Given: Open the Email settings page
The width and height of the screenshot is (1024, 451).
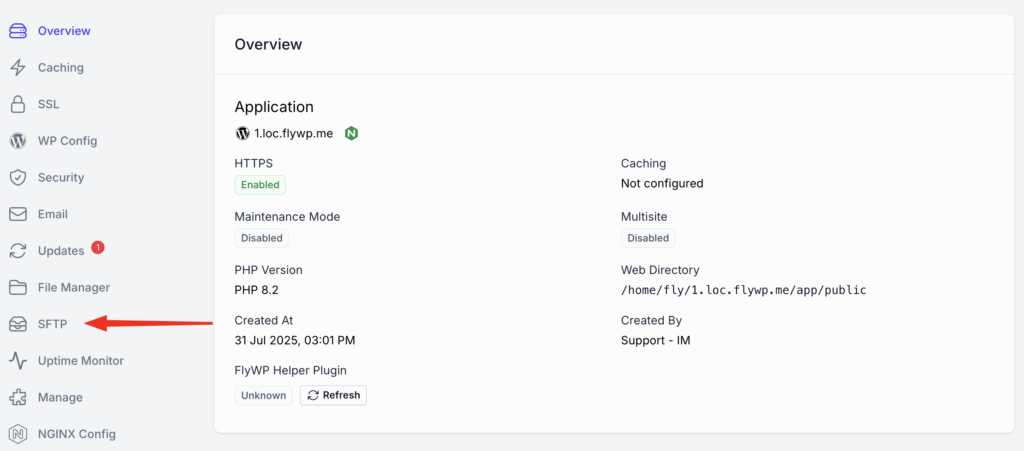Looking at the screenshot, I should [53, 214].
